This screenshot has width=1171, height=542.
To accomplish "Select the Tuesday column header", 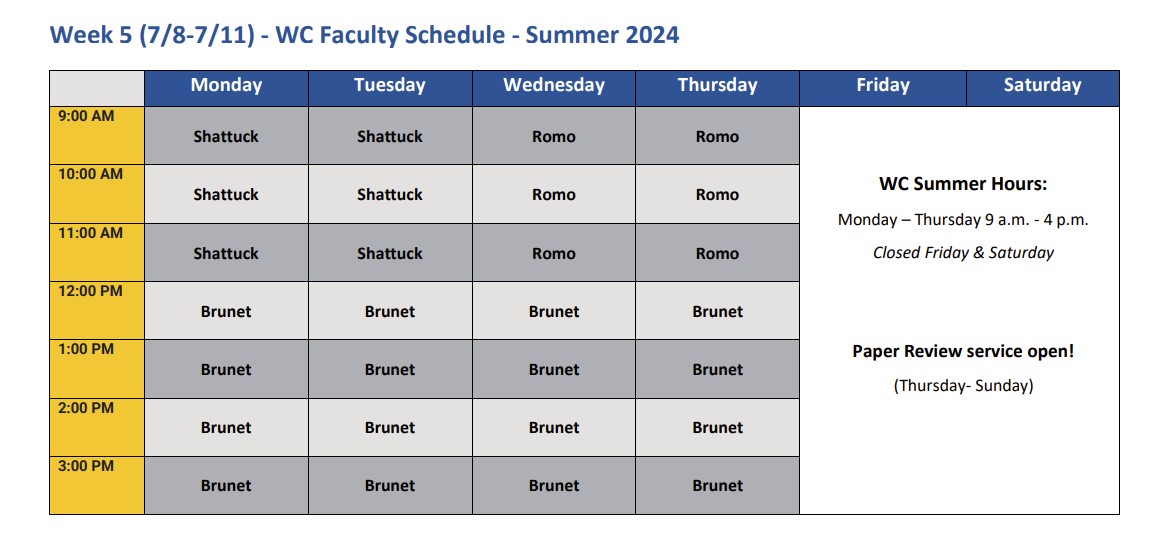I will [390, 86].
